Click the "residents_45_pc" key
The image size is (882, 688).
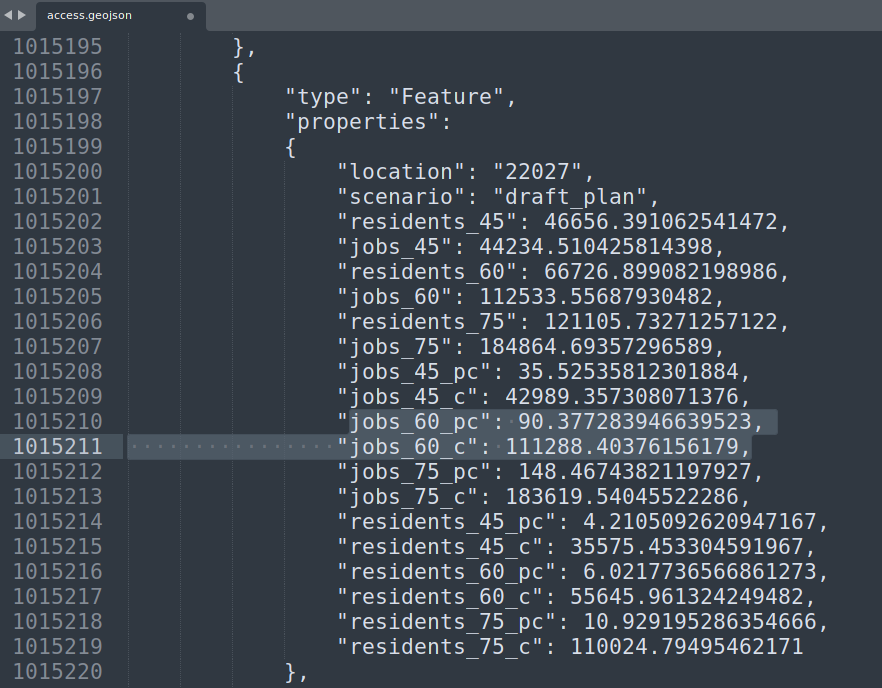(446, 521)
